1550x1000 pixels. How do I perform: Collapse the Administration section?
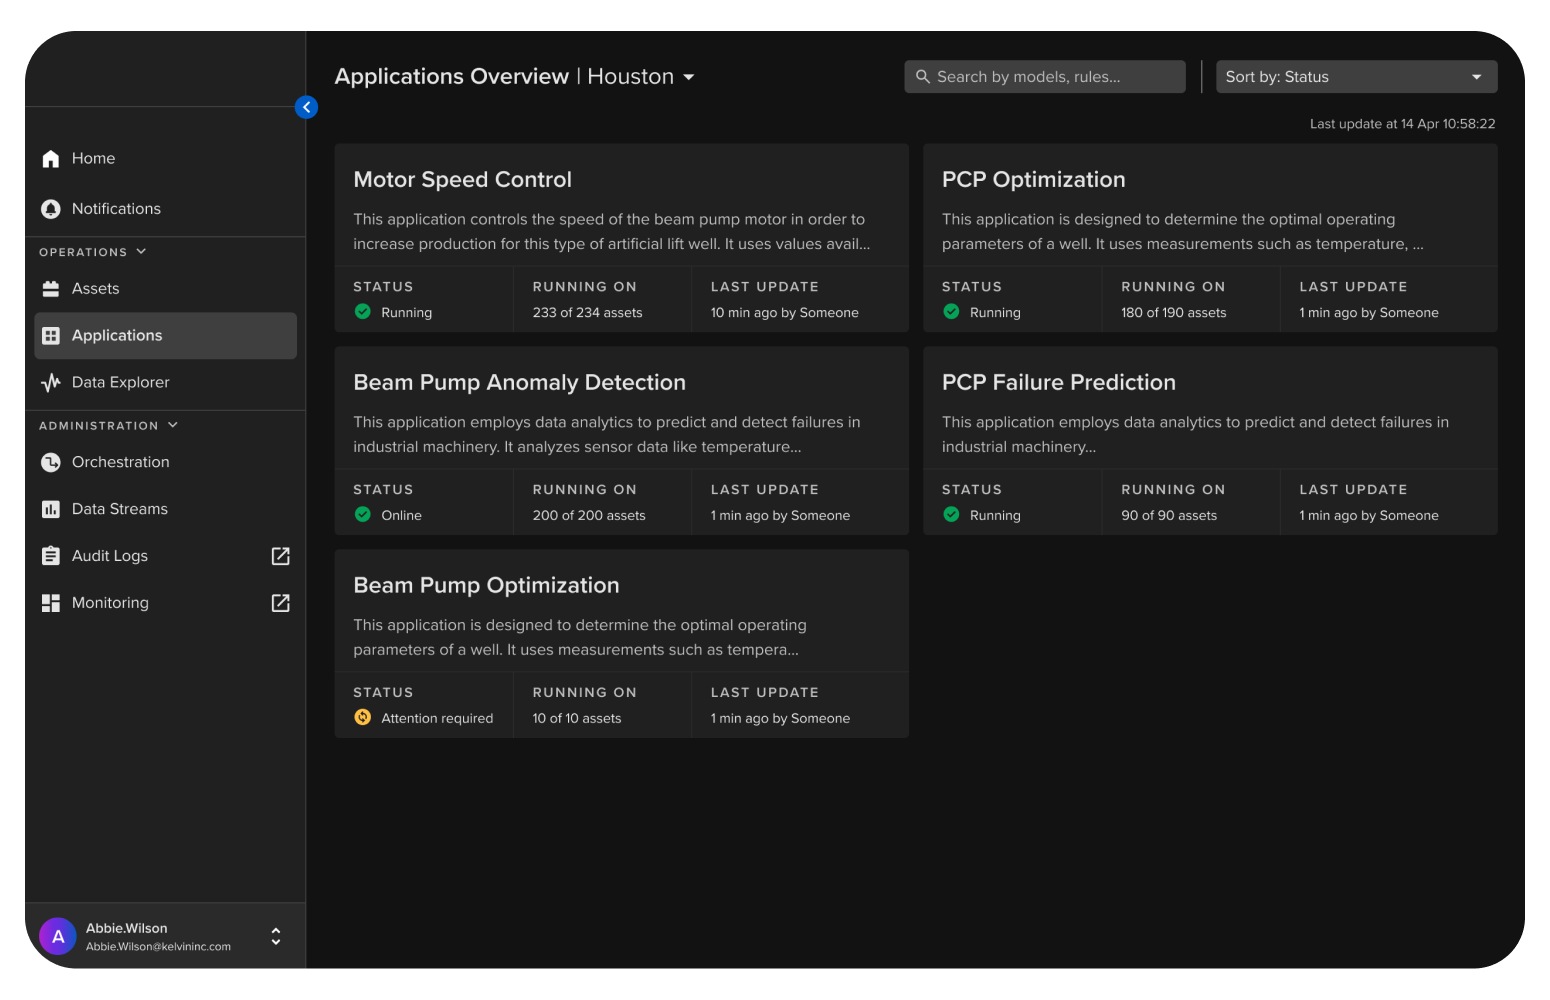coord(173,425)
